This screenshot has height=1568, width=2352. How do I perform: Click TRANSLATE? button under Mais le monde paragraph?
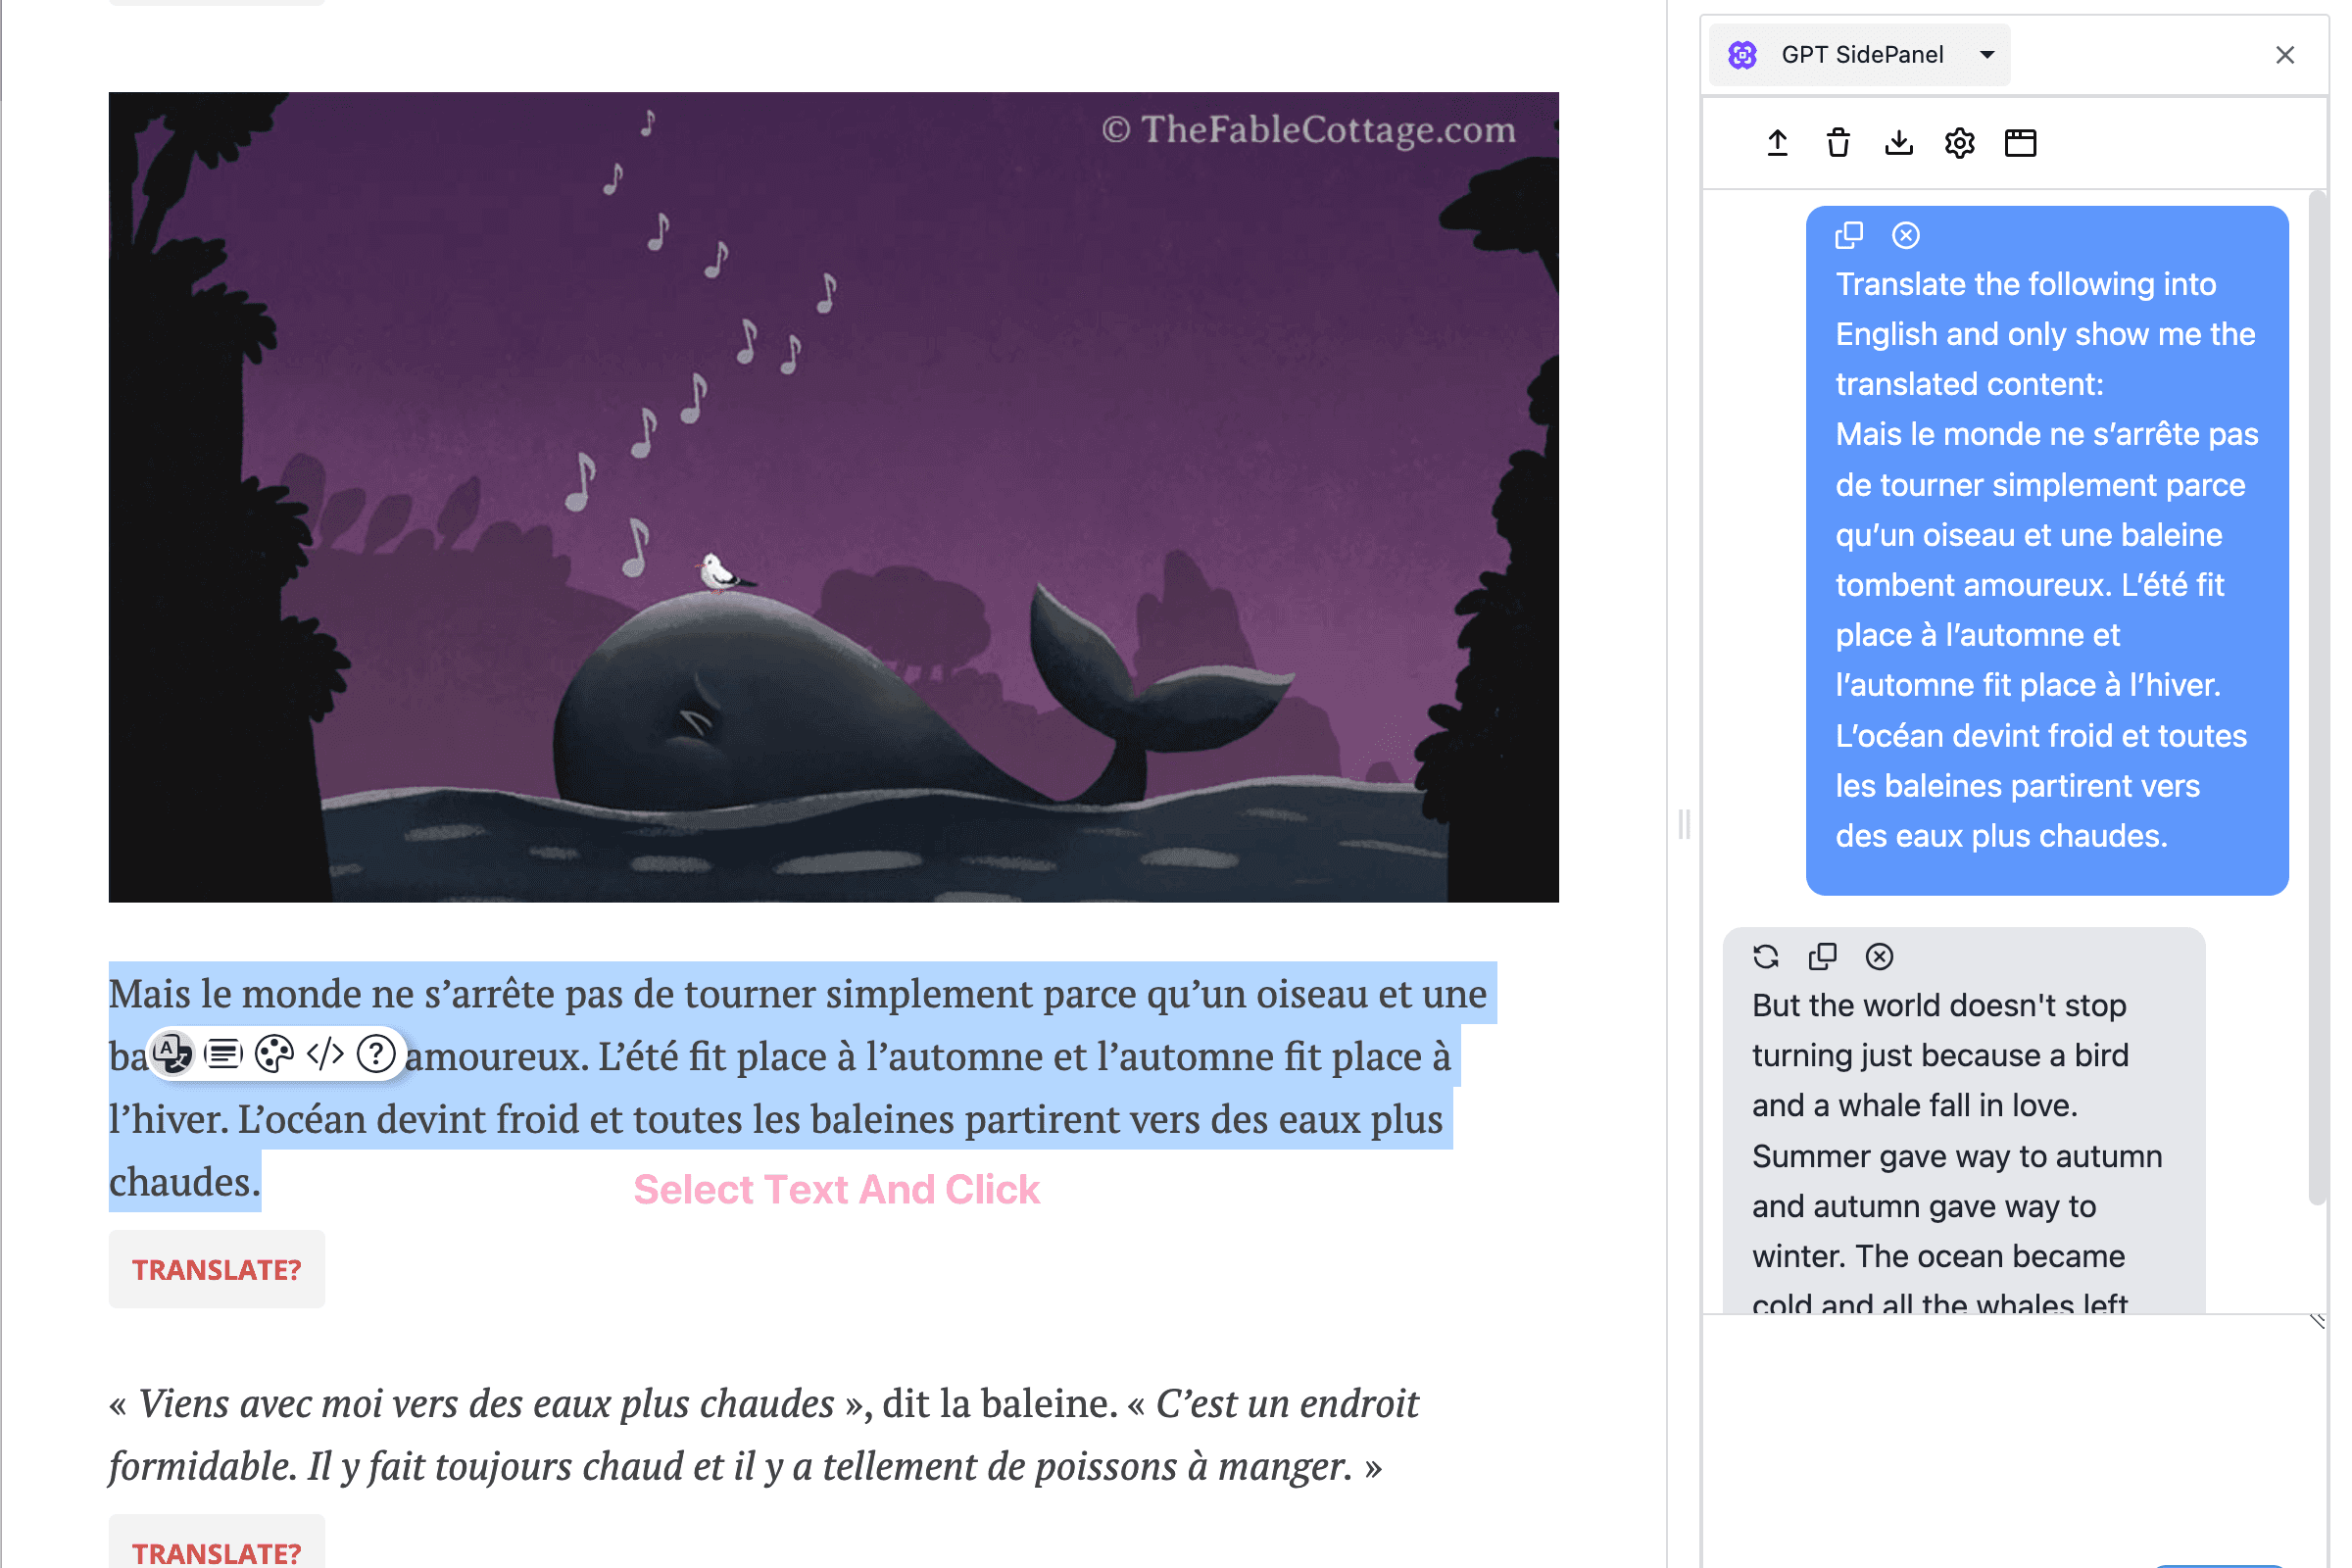point(217,1269)
